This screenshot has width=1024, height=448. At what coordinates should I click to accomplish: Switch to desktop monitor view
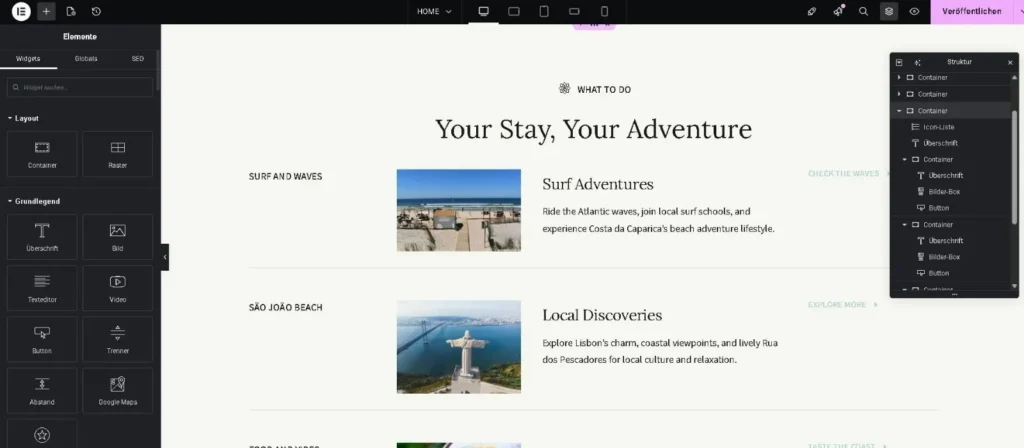(484, 11)
